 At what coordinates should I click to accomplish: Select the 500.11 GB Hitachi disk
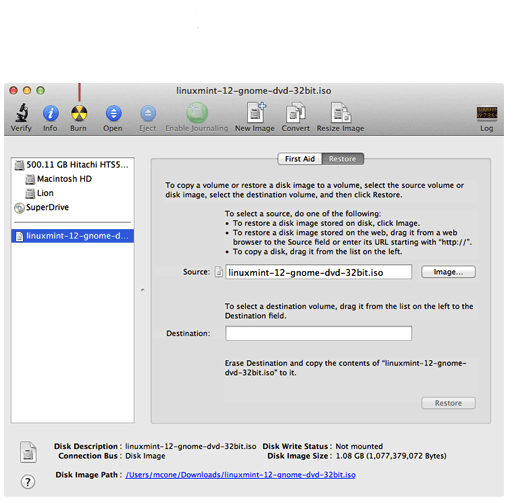click(x=72, y=165)
